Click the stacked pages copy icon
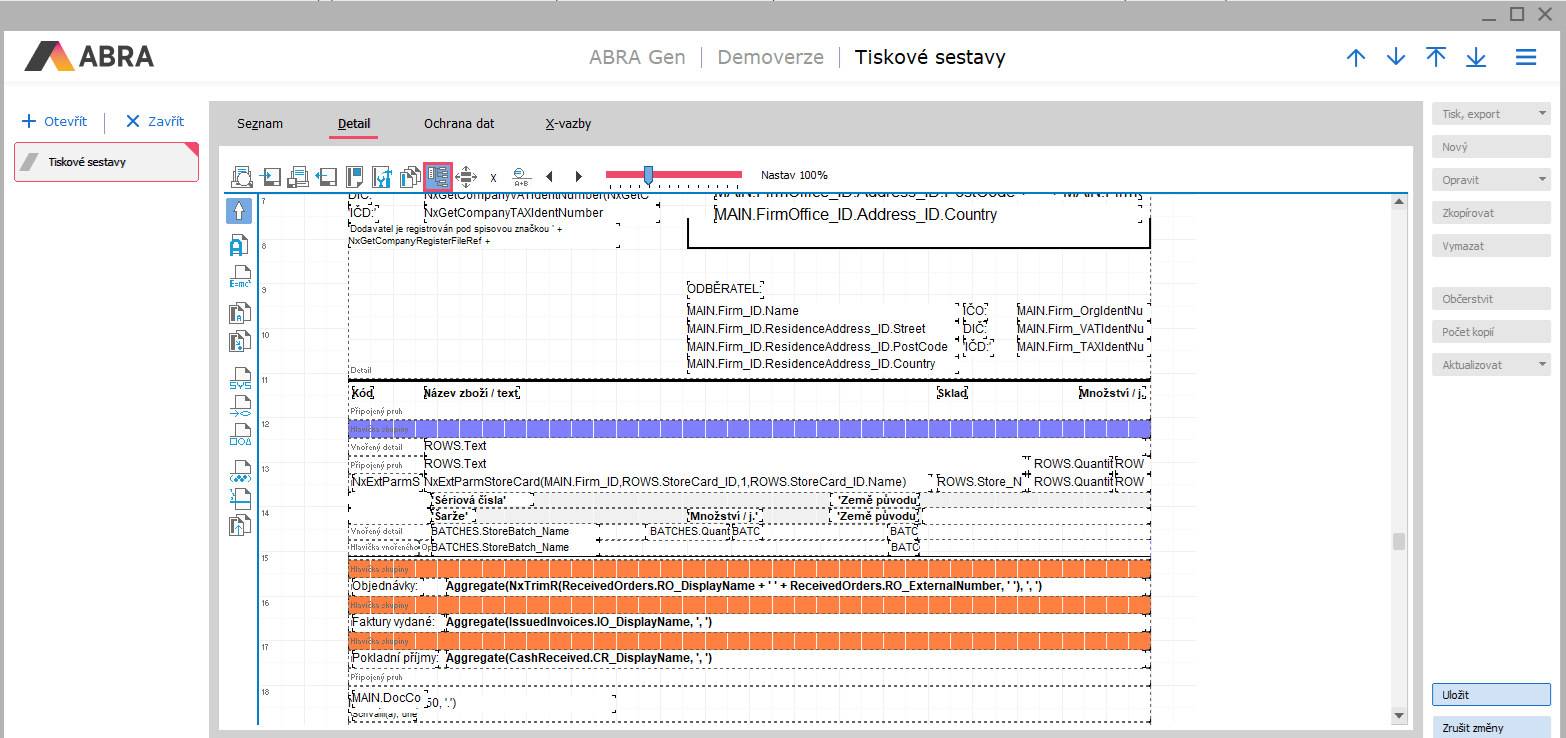 (409, 177)
